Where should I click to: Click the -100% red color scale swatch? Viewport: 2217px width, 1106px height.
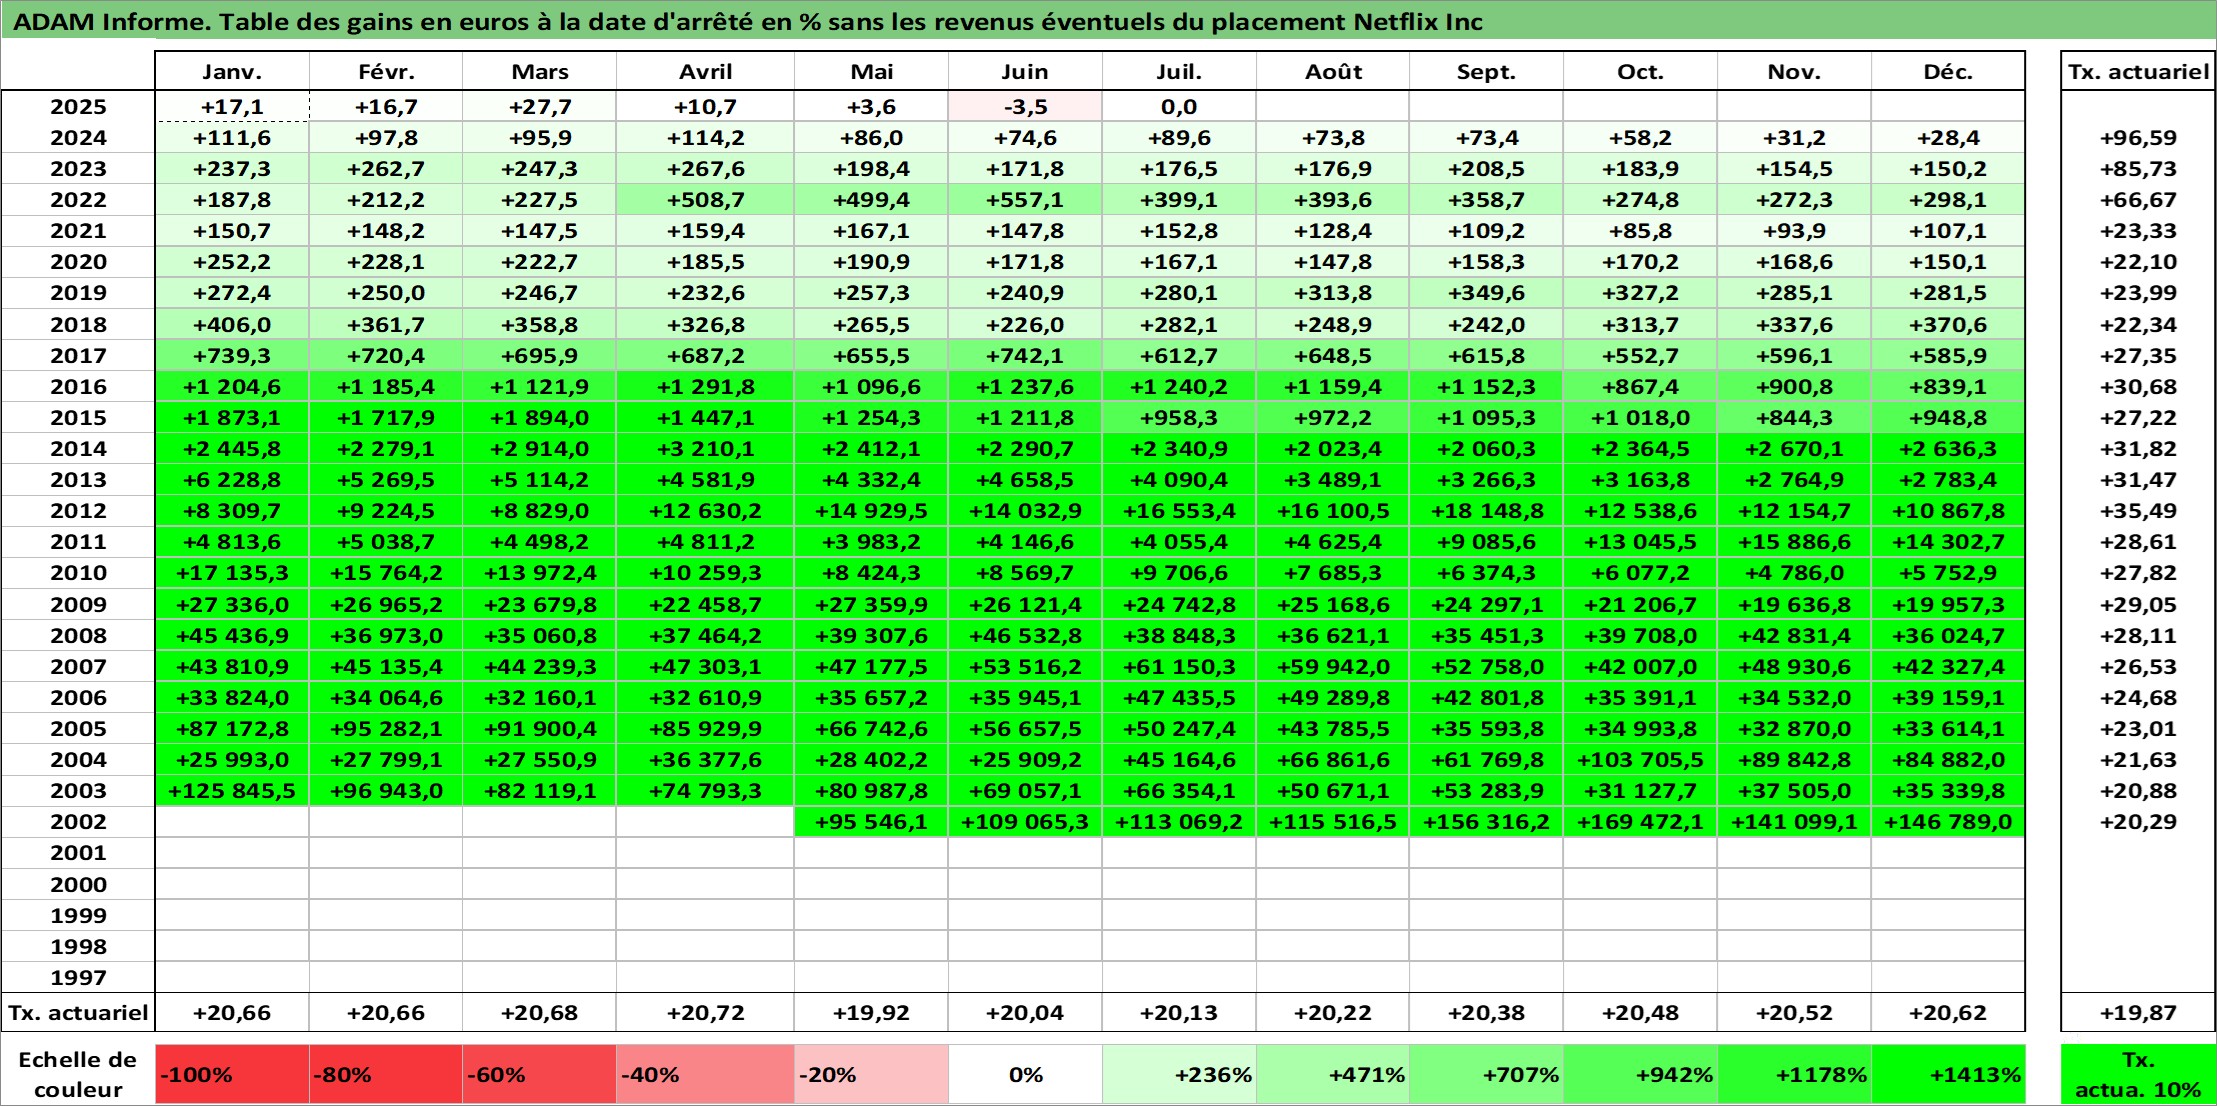232,1075
